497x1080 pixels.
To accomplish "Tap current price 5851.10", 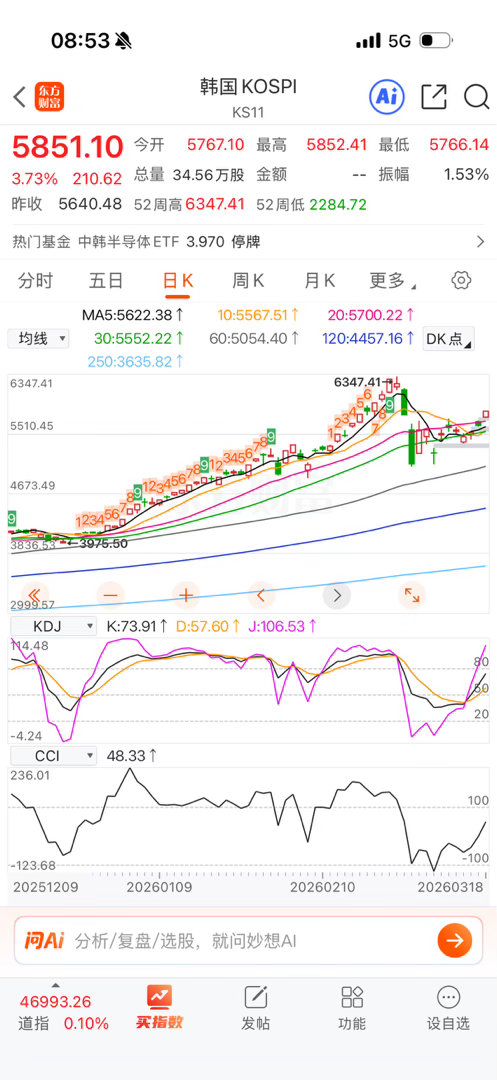I will point(67,146).
